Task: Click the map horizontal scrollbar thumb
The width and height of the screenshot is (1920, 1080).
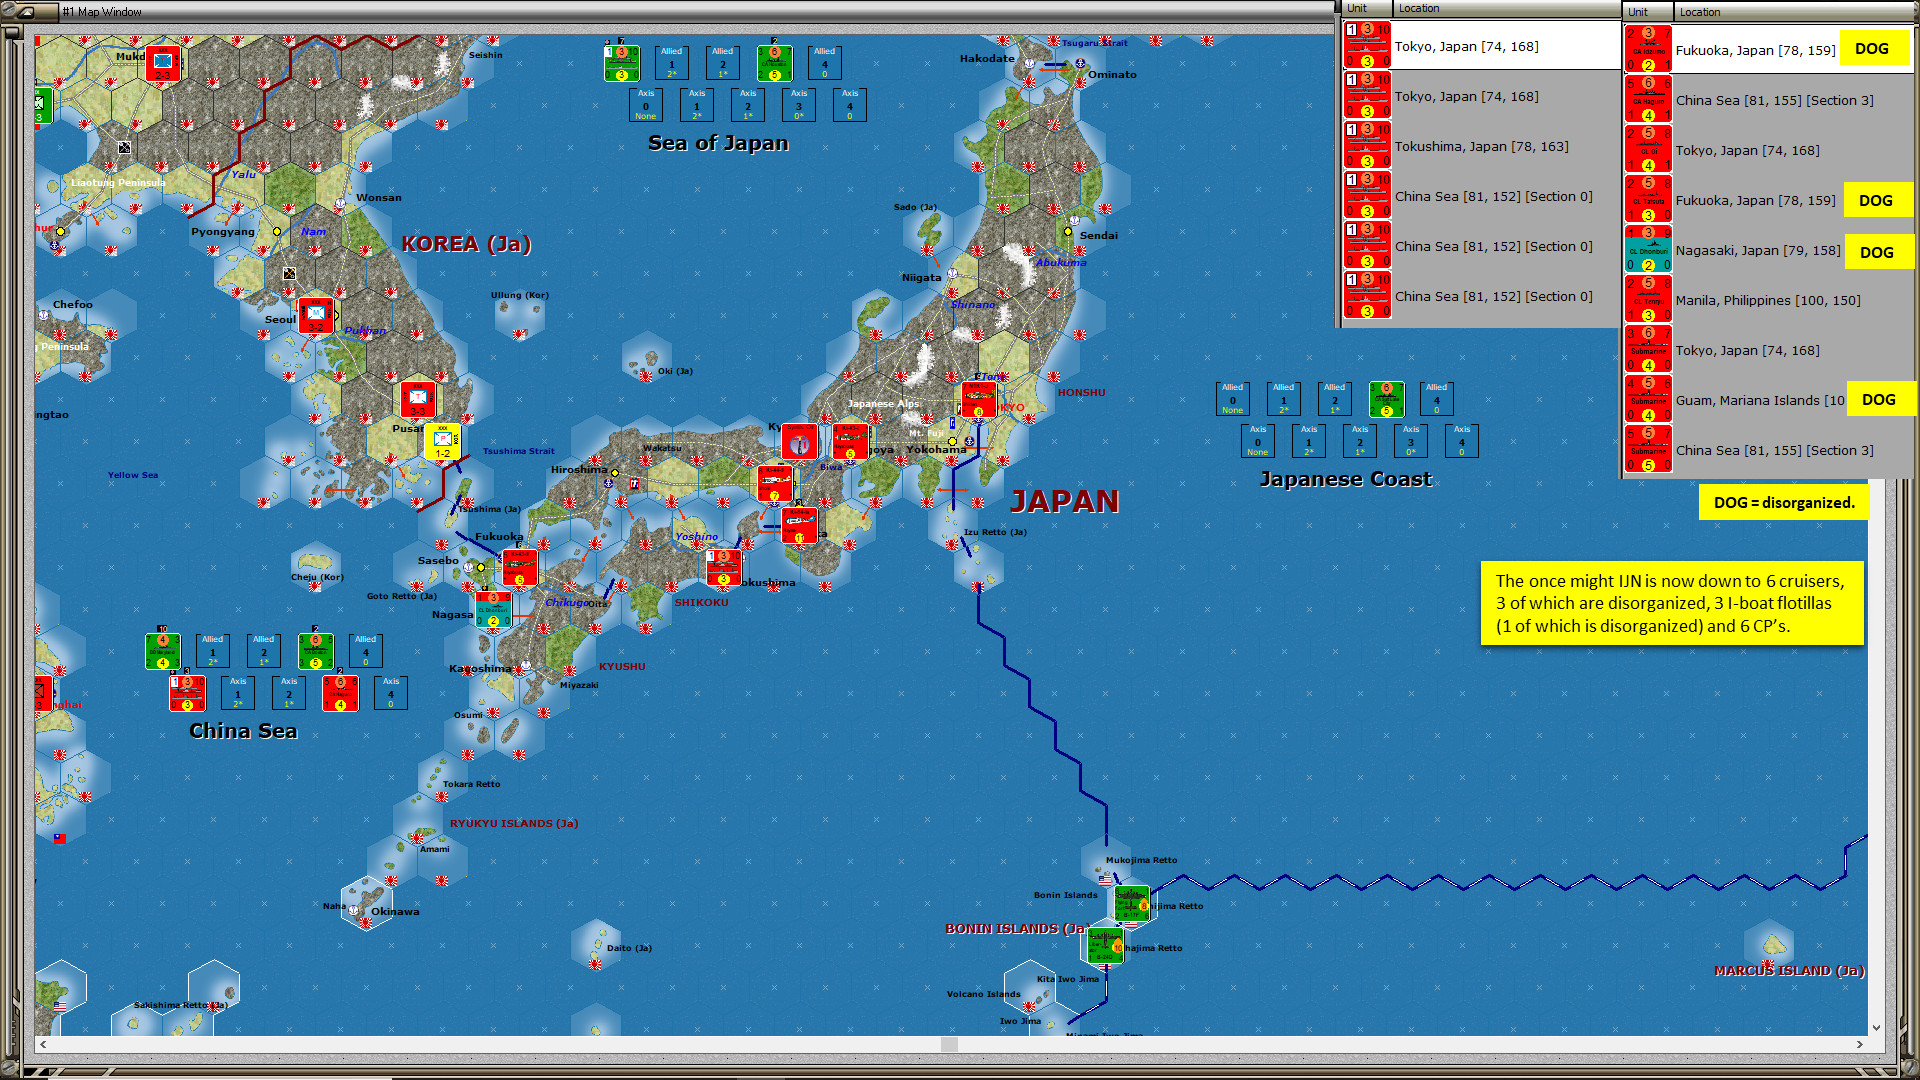Action: pos(949,1044)
